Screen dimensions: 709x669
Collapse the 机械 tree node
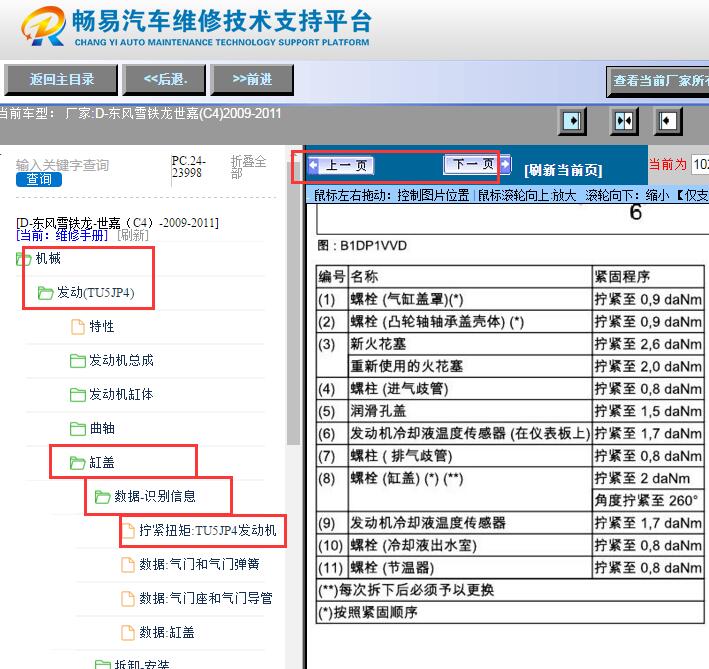[x=24, y=259]
